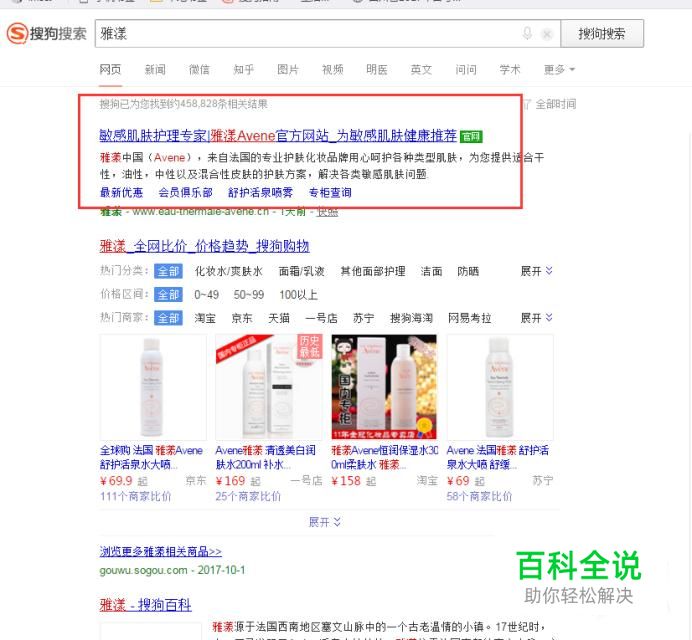
Task: Activate the microphone voice search icon
Action: [x=527, y=33]
